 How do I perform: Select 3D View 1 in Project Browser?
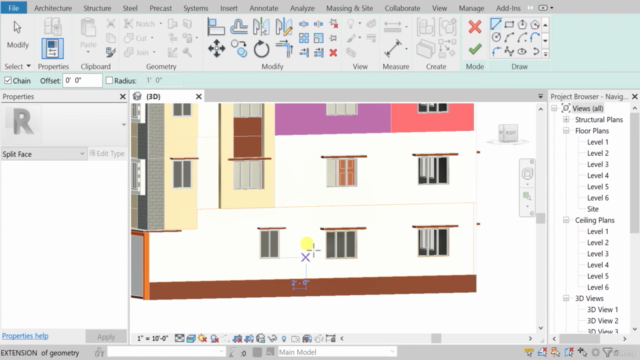pos(602,309)
